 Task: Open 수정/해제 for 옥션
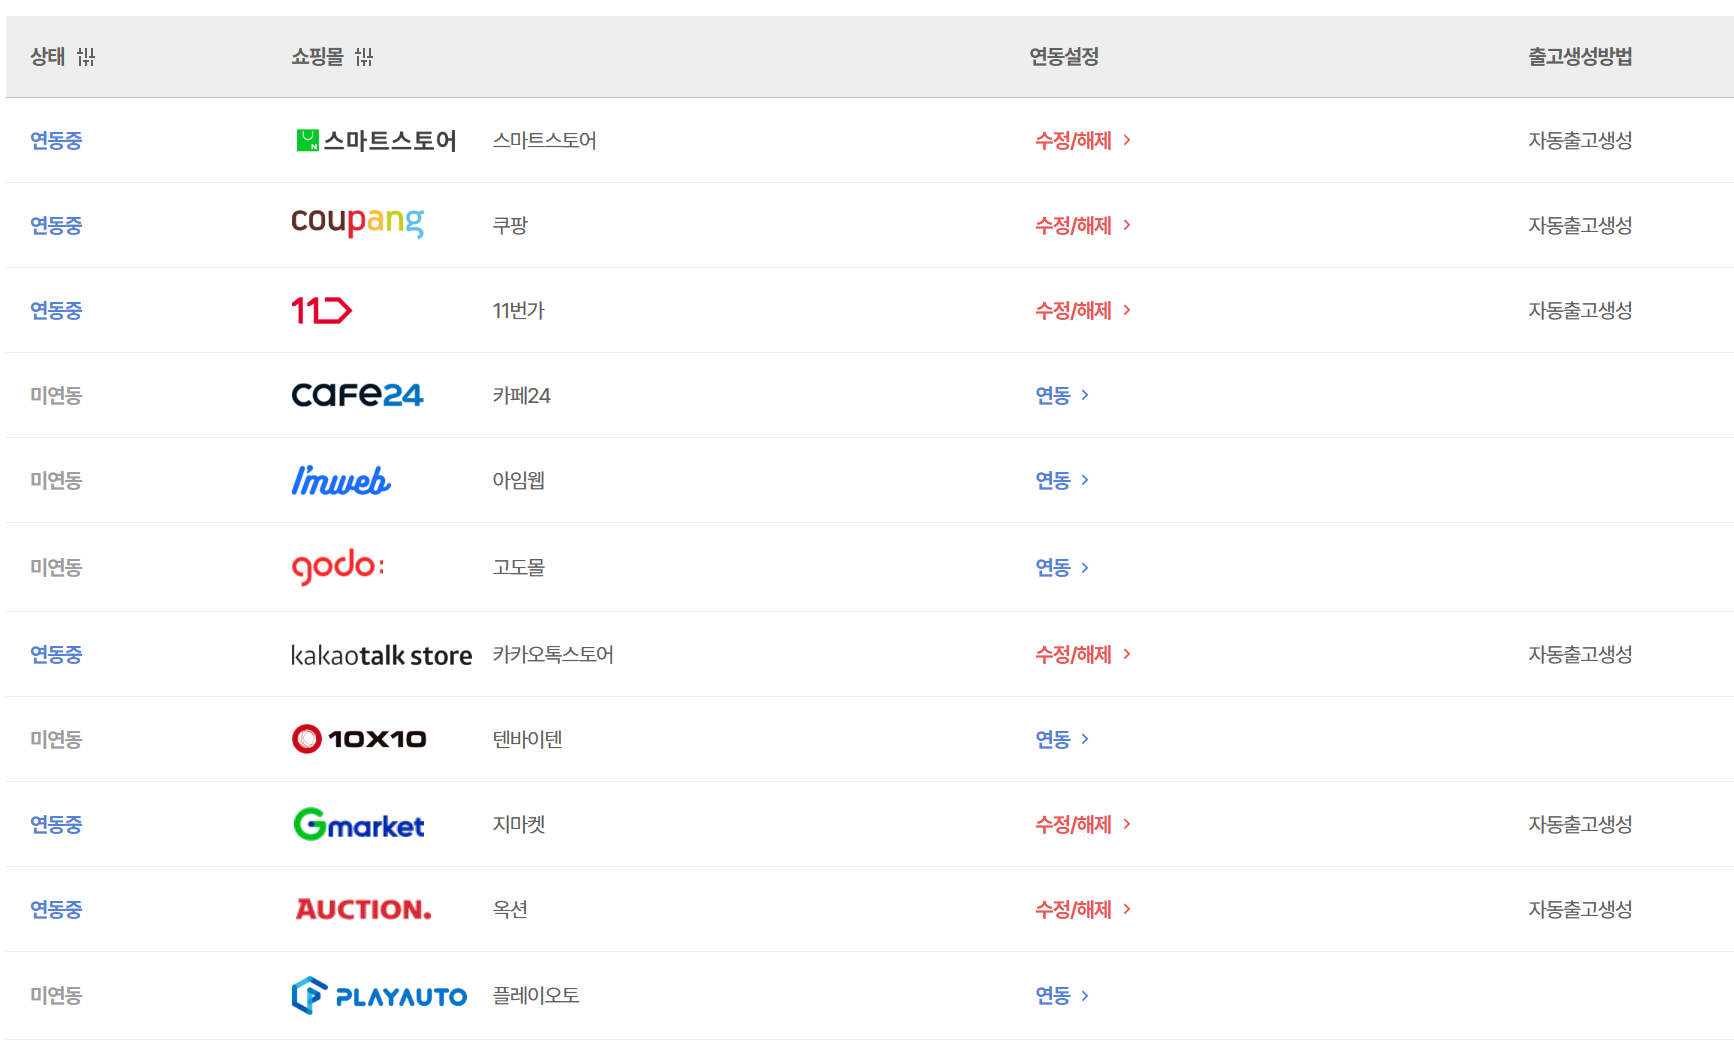pyautogui.click(x=1083, y=910)
